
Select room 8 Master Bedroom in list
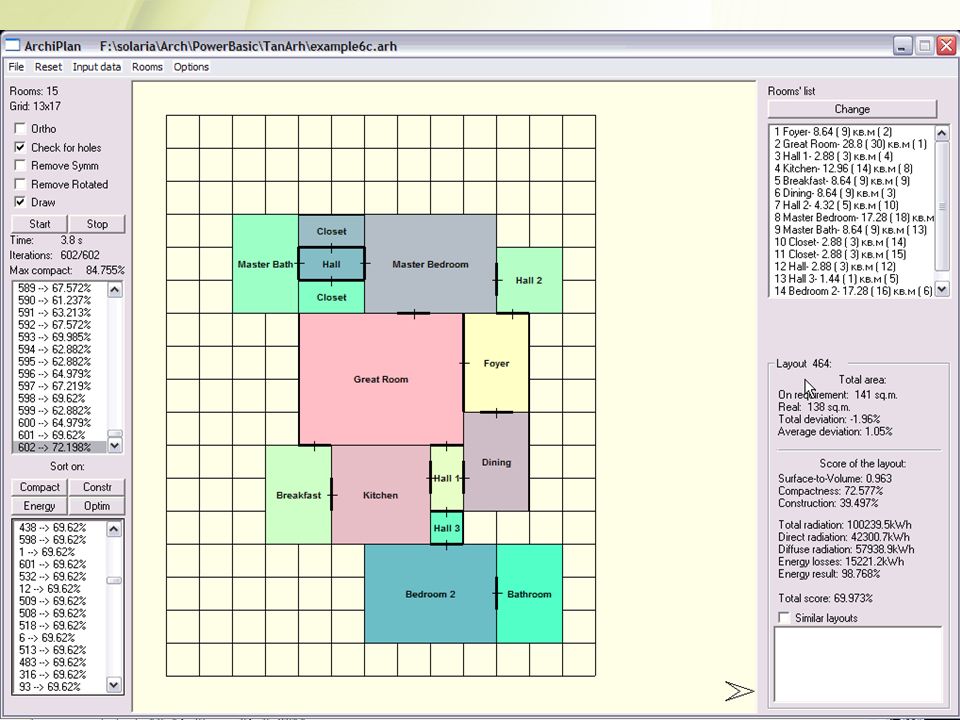point(852,217)
